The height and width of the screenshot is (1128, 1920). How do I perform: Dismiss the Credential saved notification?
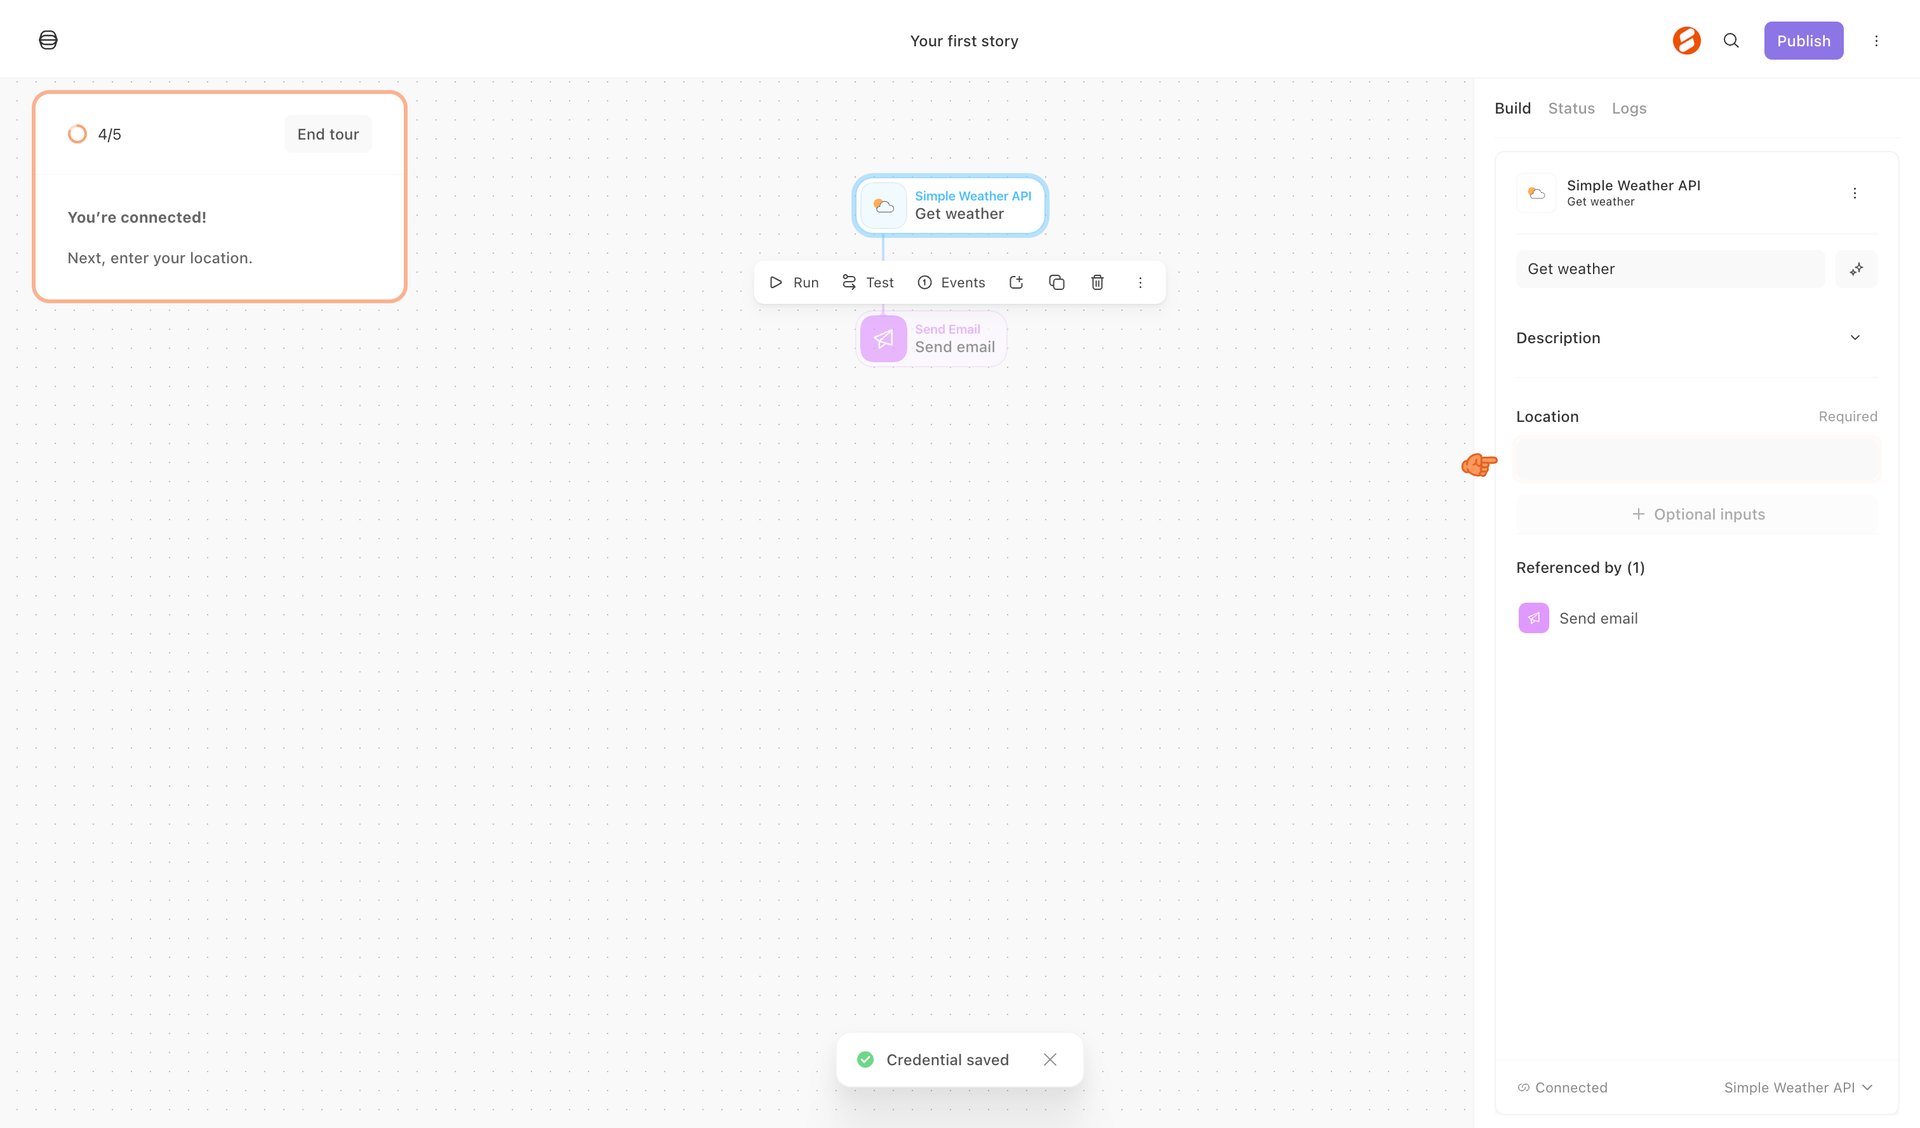[x=1050, y=1059]
